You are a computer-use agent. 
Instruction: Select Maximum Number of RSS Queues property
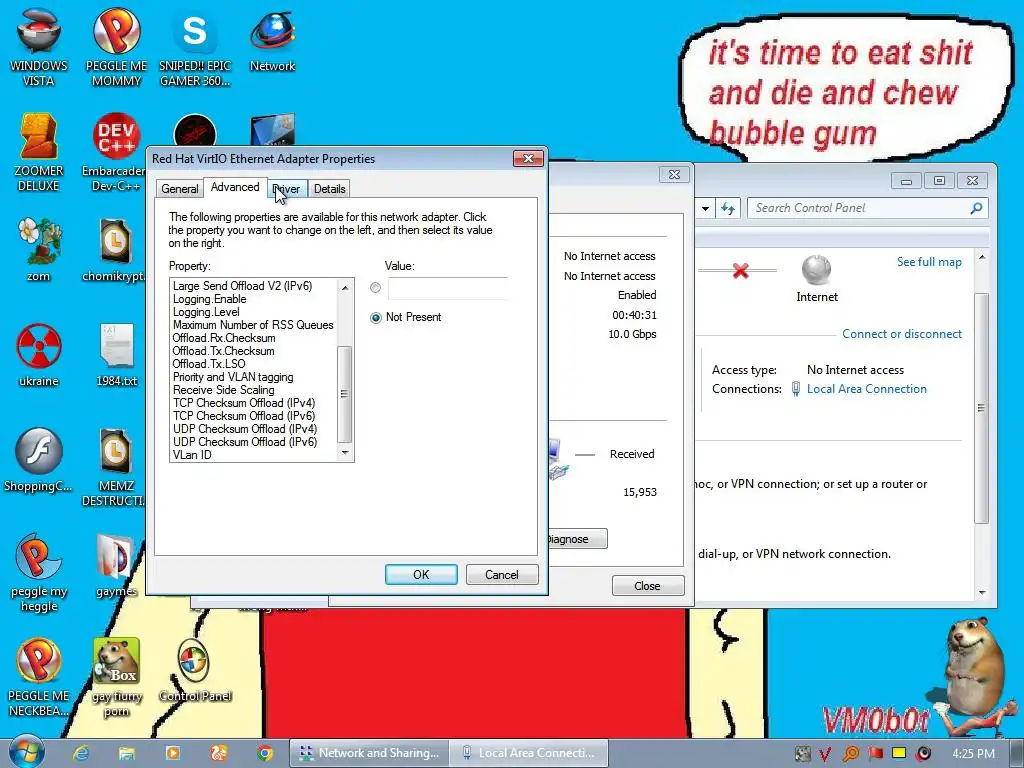[253, 325]
